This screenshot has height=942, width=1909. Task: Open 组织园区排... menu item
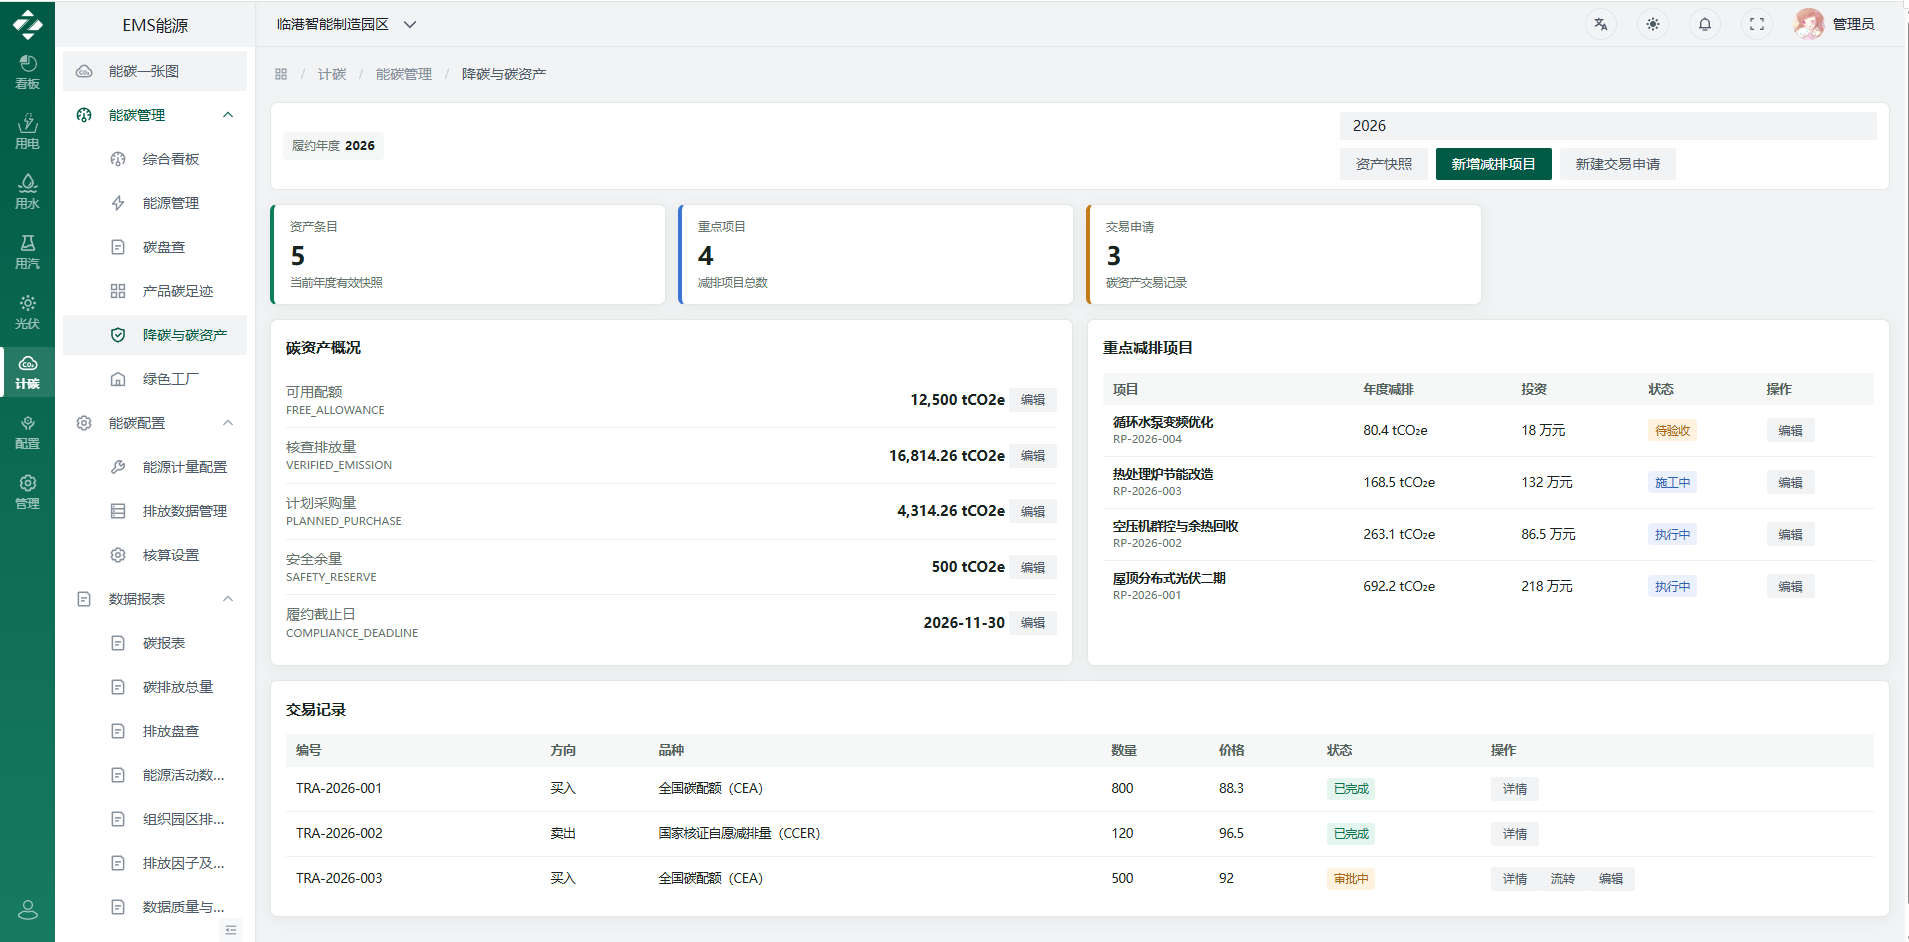[155, 819]
